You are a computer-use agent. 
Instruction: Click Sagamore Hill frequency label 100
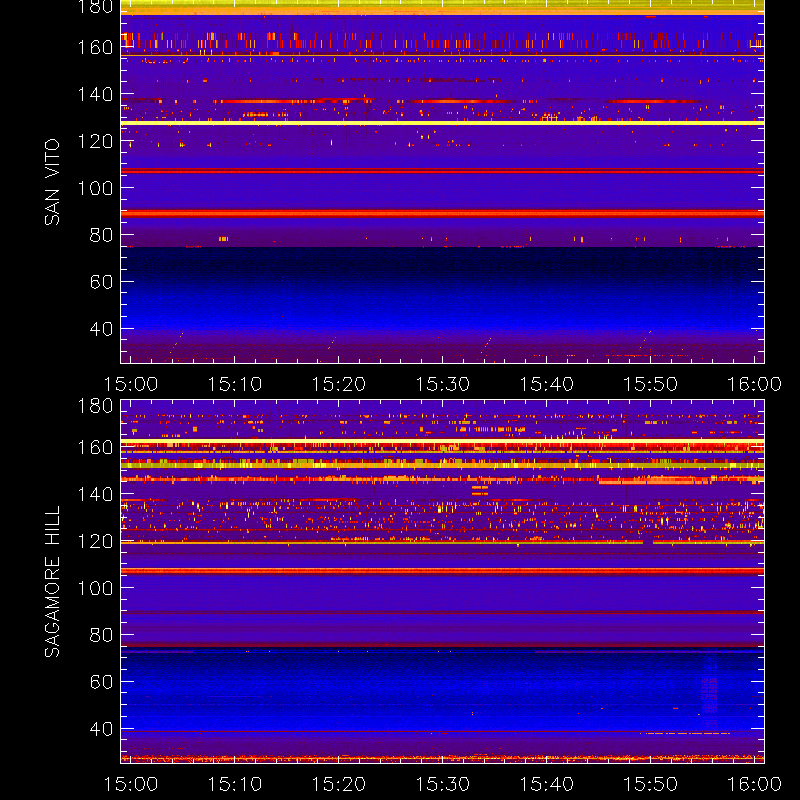[95, 588]
